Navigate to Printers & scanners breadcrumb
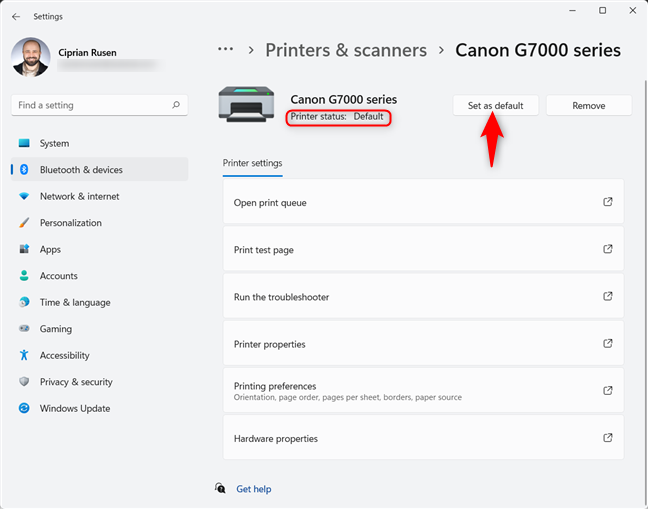Image resolution: width=648 pixels, height=509 pixels. coord(346,50)
